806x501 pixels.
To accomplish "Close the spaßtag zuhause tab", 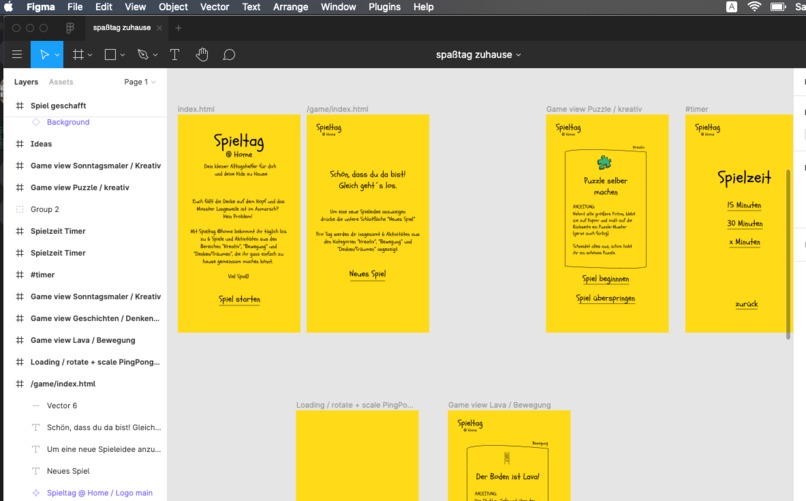I will [x=159, y=28].
